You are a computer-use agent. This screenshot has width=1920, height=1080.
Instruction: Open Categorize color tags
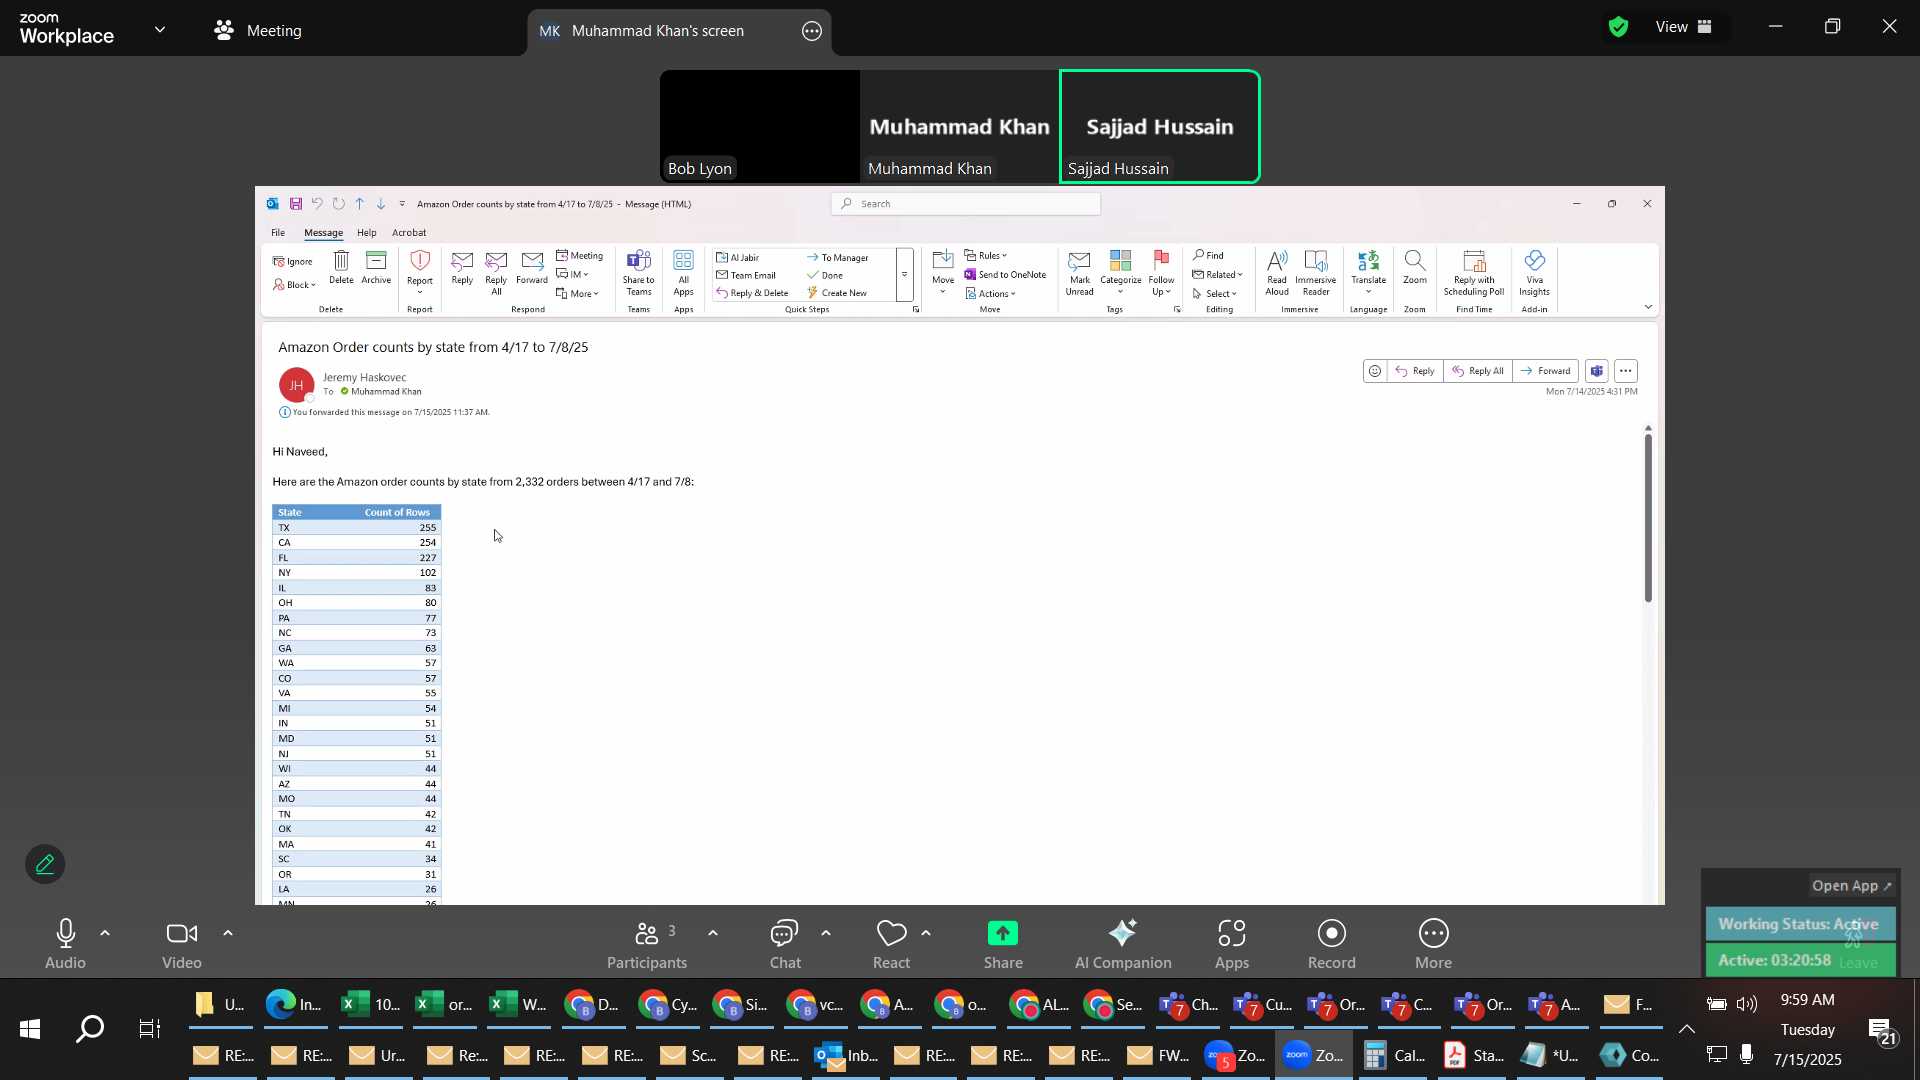click(x=1121, y=273)
